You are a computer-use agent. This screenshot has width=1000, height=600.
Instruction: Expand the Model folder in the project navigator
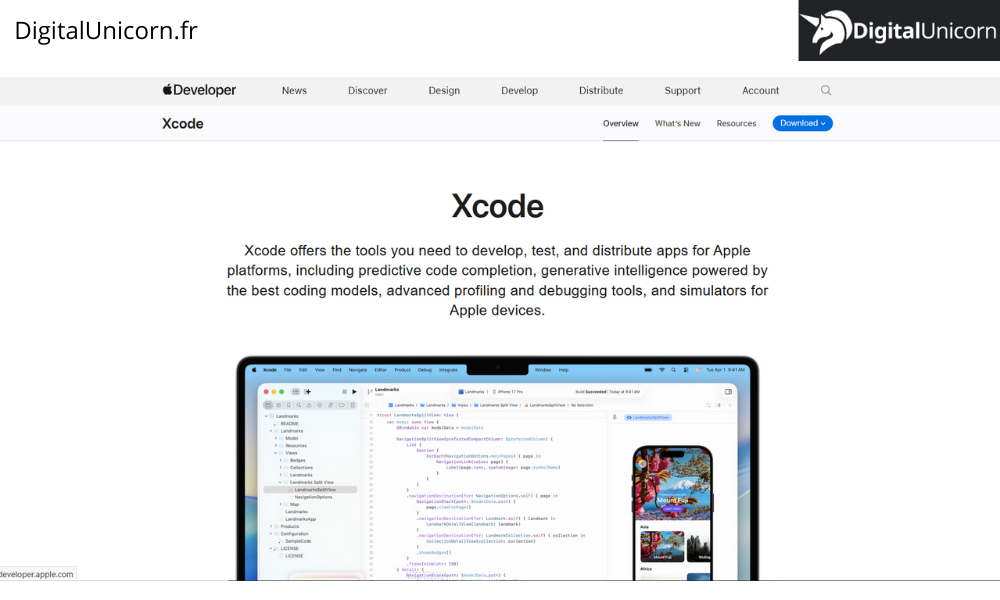tap(275, 438)
